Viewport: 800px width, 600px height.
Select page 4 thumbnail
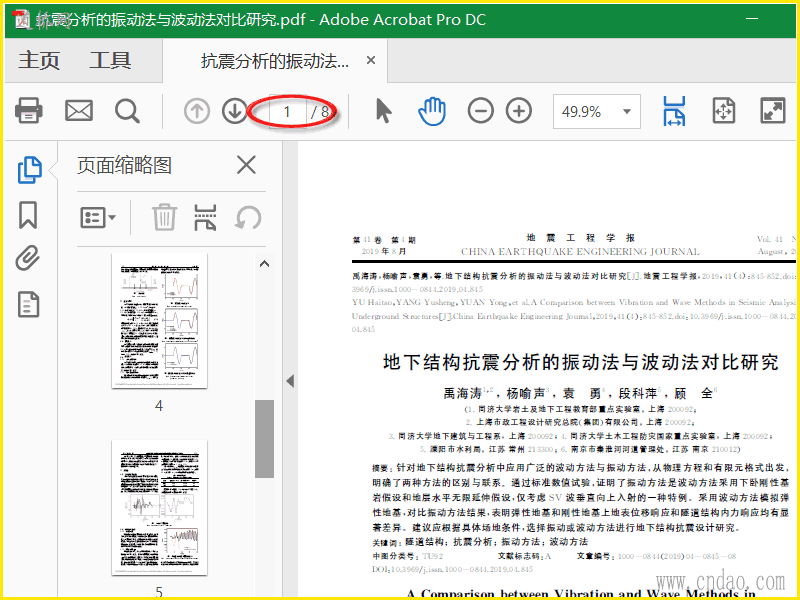pos(160,320)
